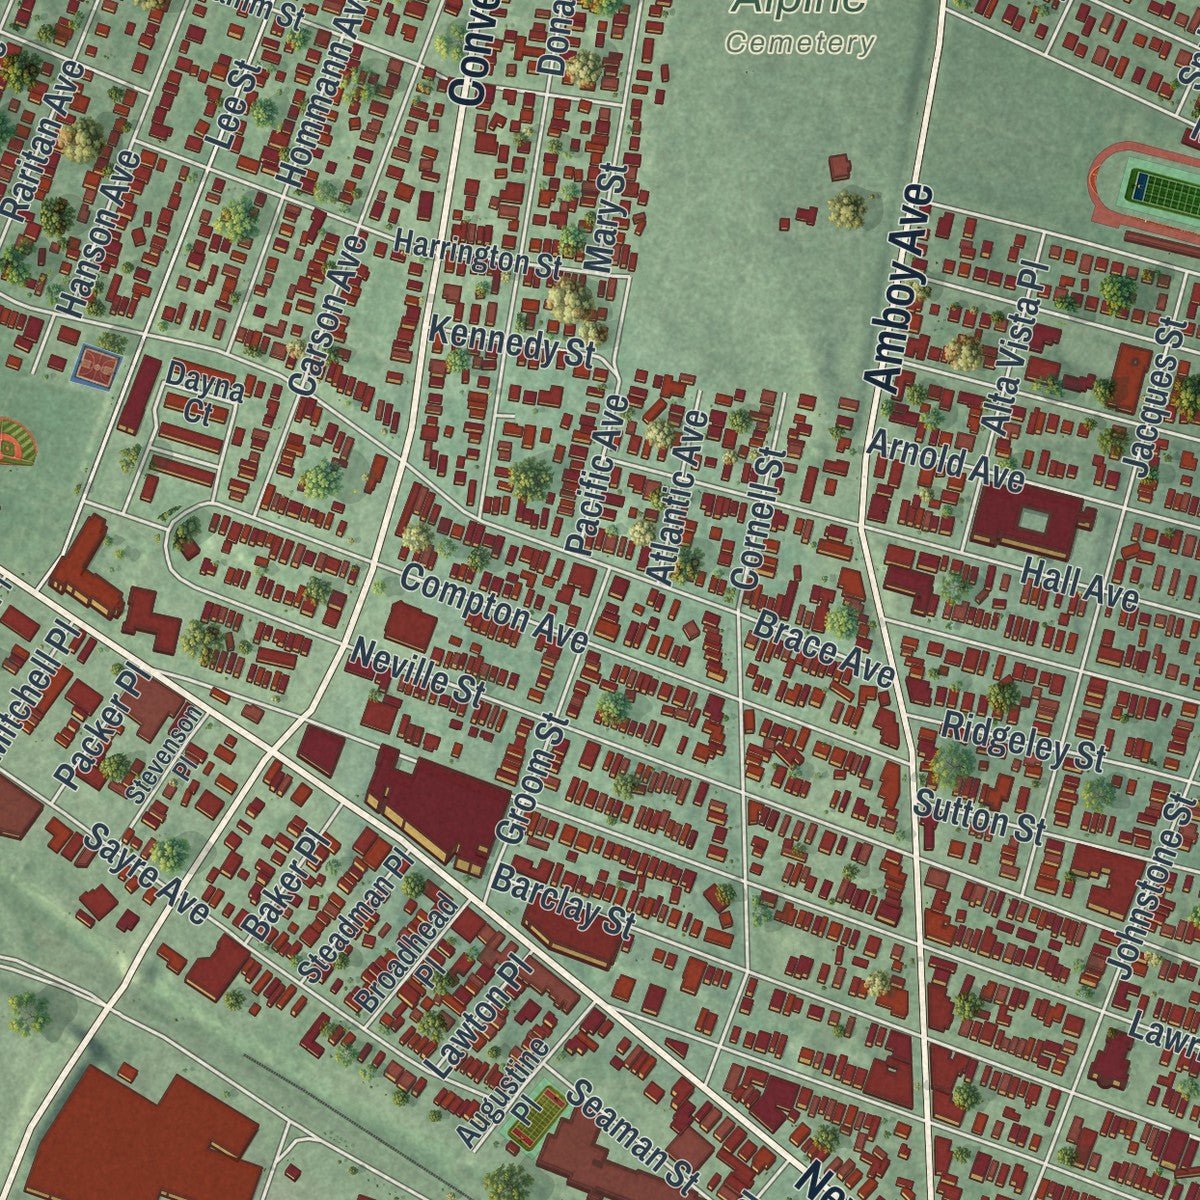Screen dimensions: 1200x1200
Task: Click the courtyard building near Arnold Ave
Action: point(1031,521)
